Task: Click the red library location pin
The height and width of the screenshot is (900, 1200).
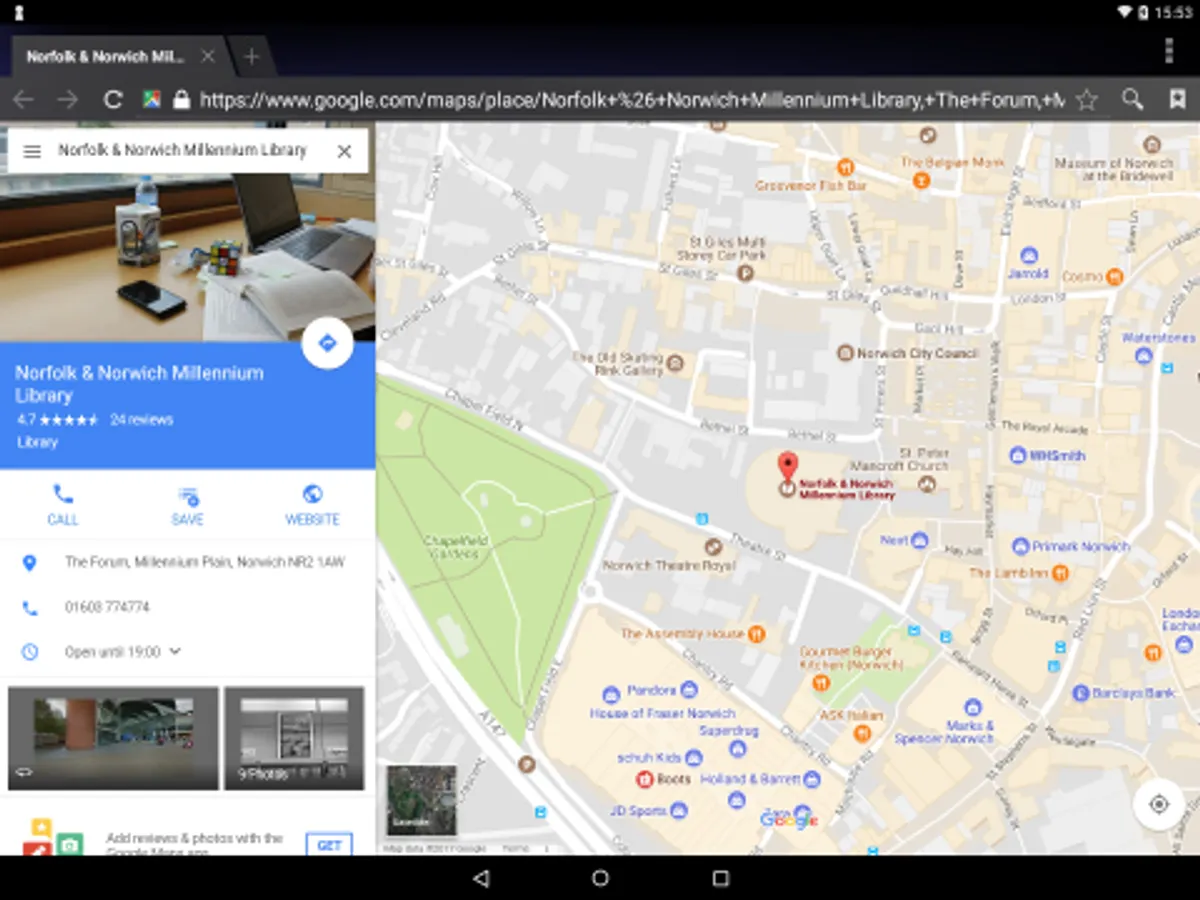Action: click(x=788, y=468)
